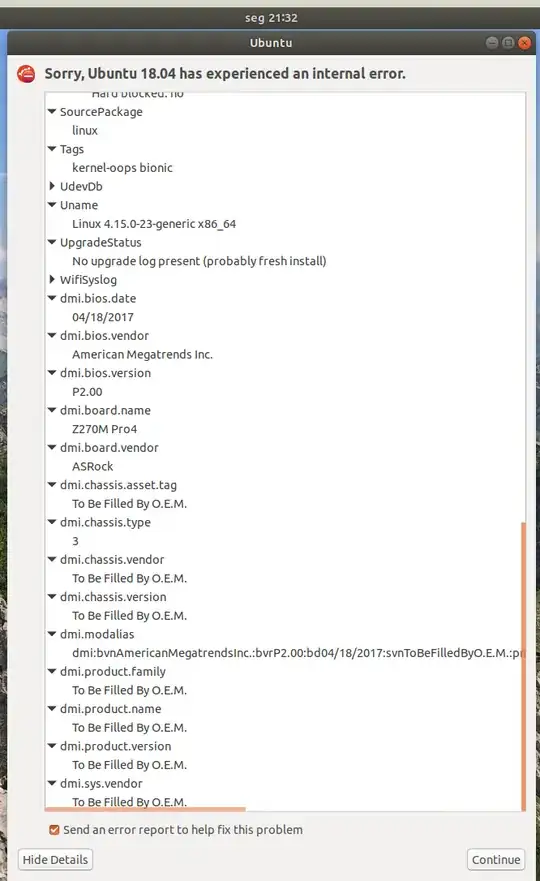Collapse the Uname entry
This screenshot has height=881, width=540.
(52, 205)
